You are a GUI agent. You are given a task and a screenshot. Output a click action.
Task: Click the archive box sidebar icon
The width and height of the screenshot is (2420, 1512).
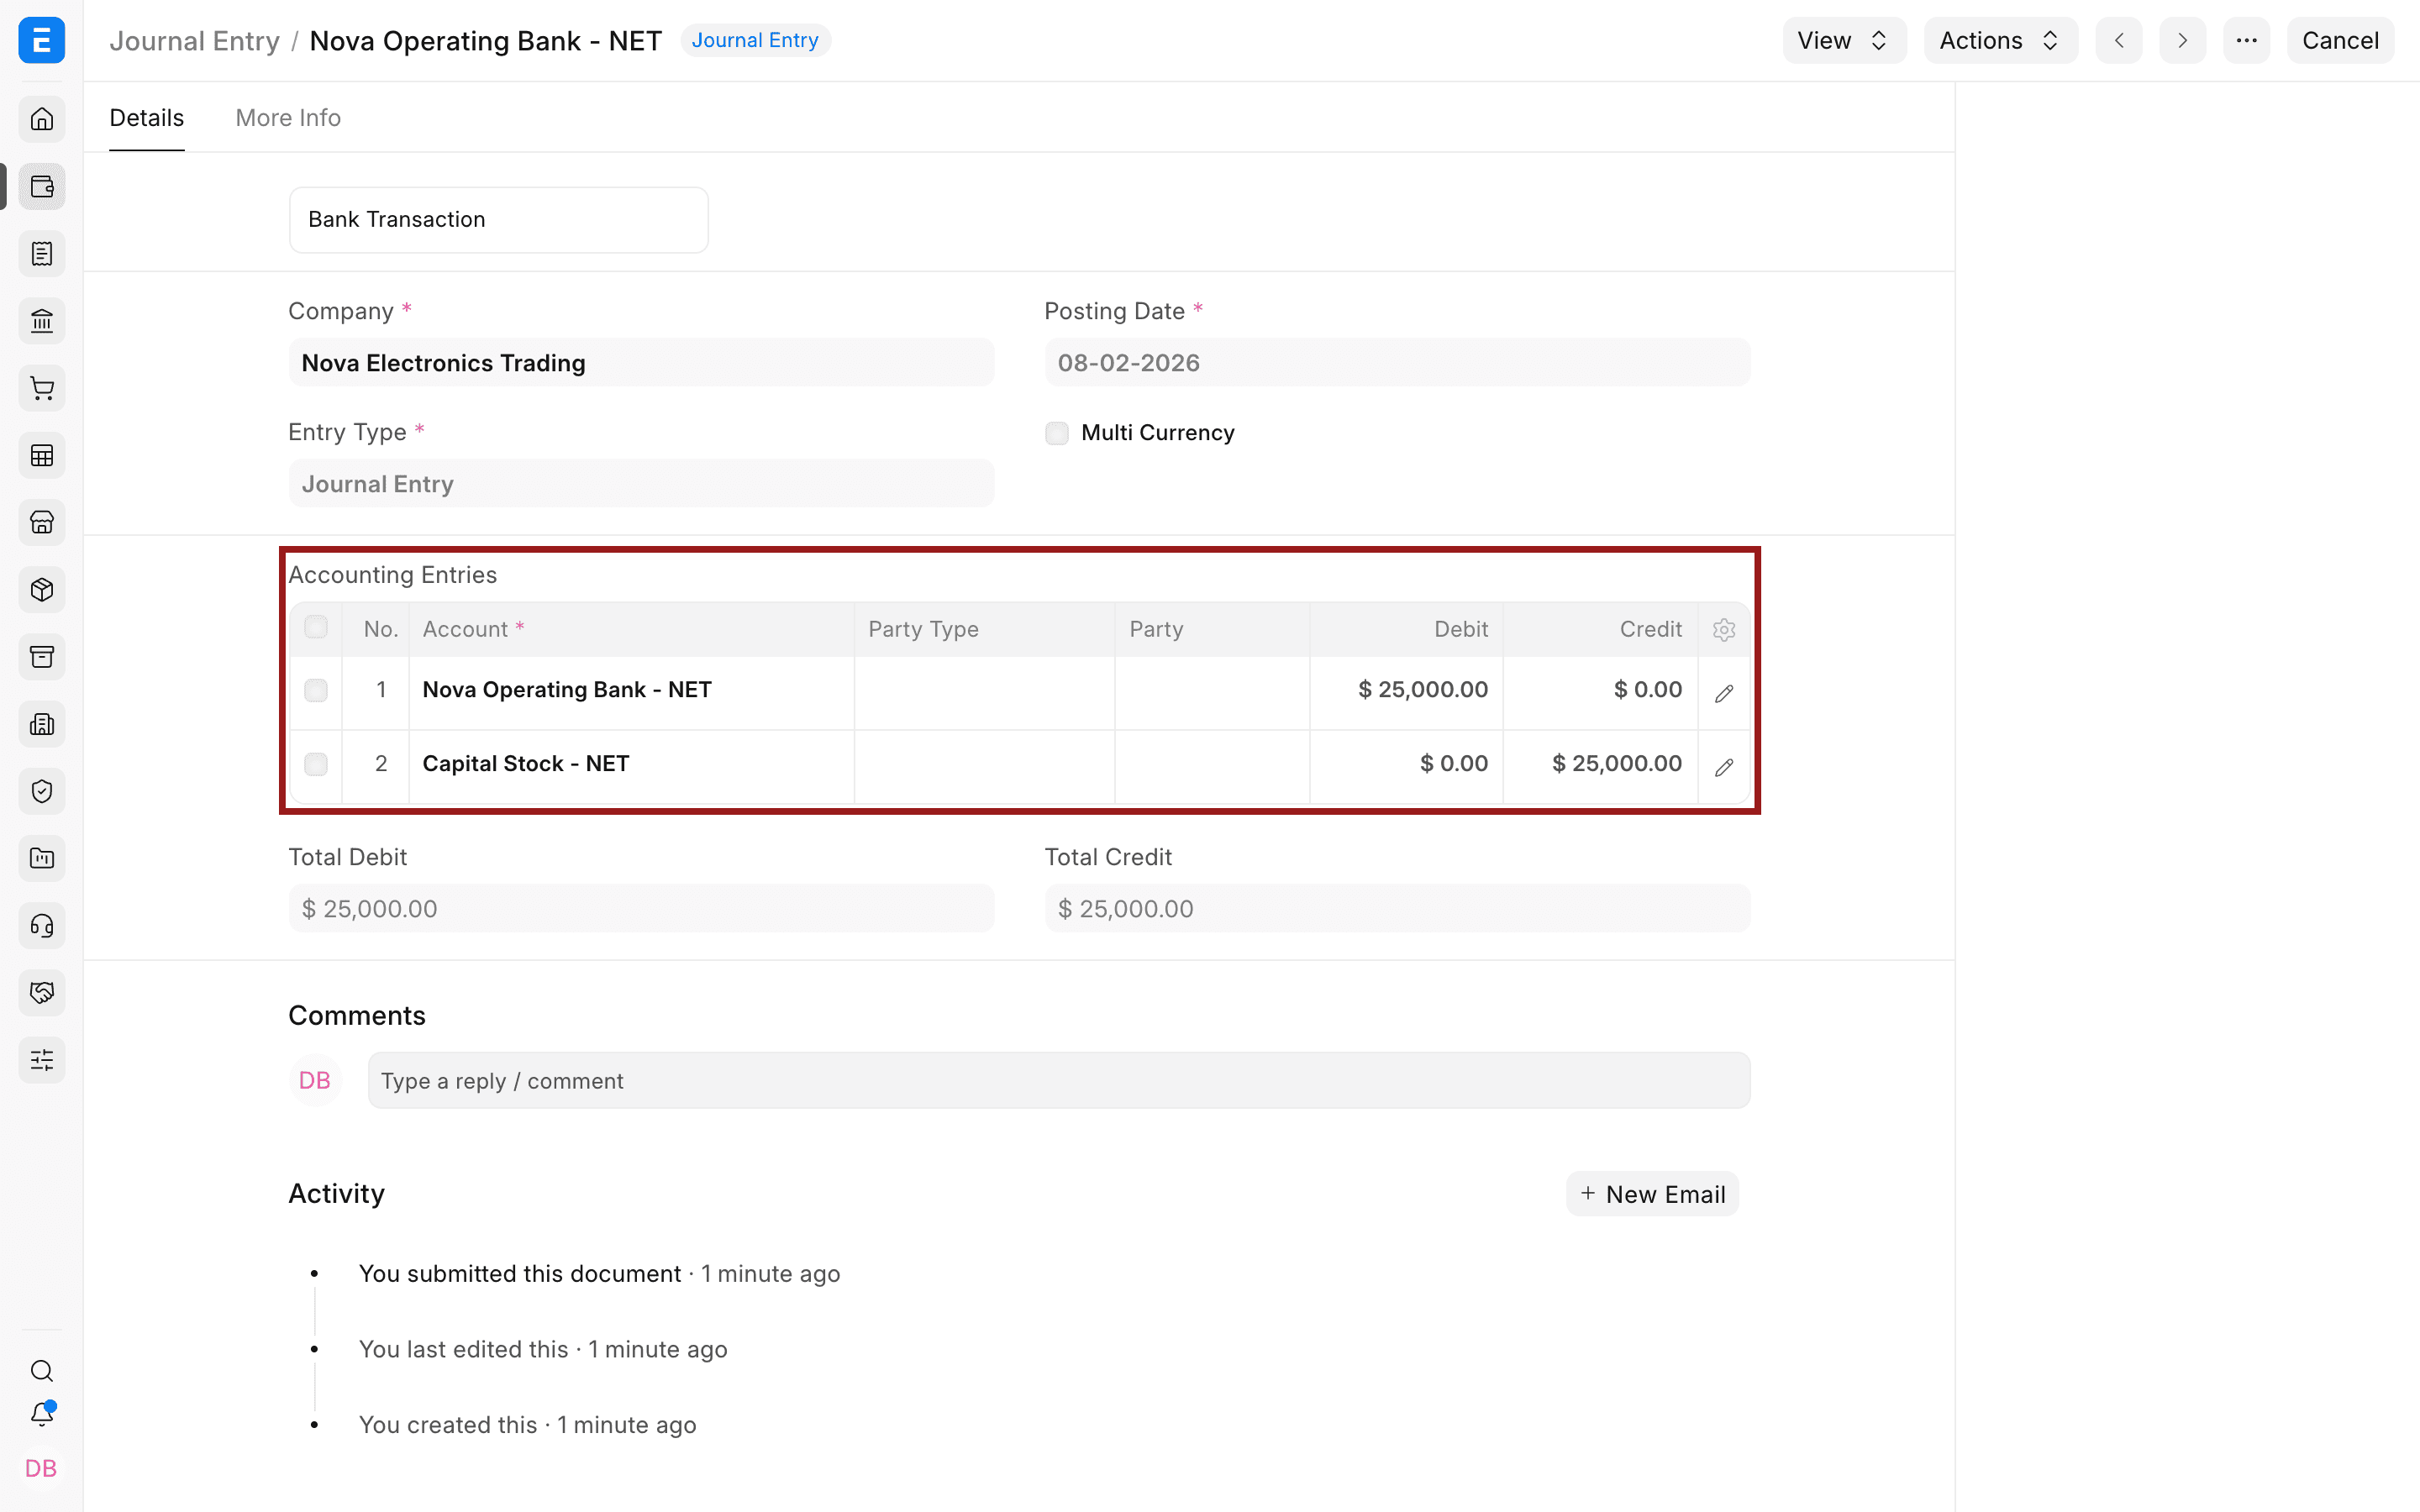42,657
